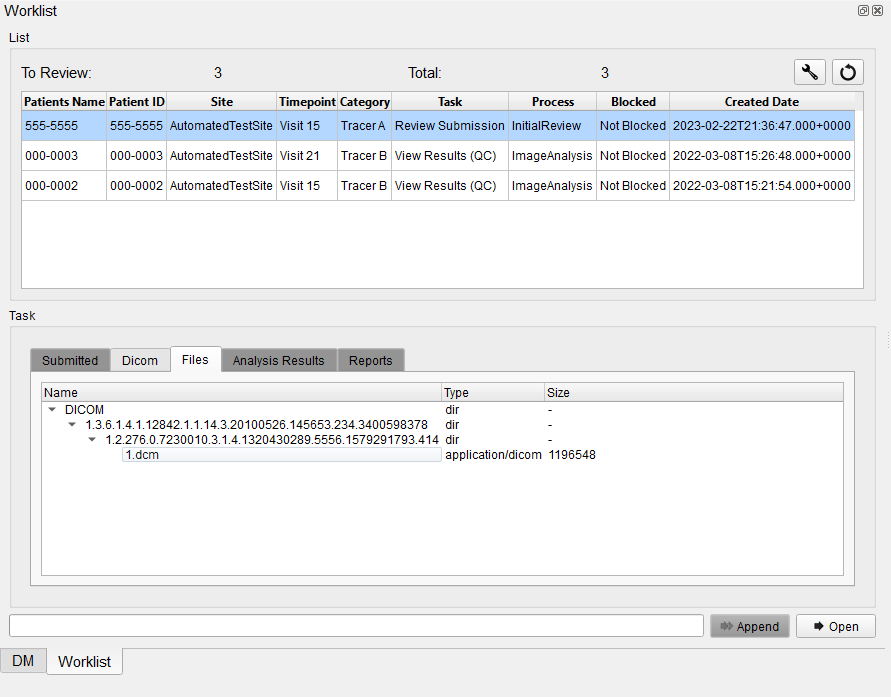Select the Worklist tab at the bottom
The image size is (891, 697).
click(84, 661)
